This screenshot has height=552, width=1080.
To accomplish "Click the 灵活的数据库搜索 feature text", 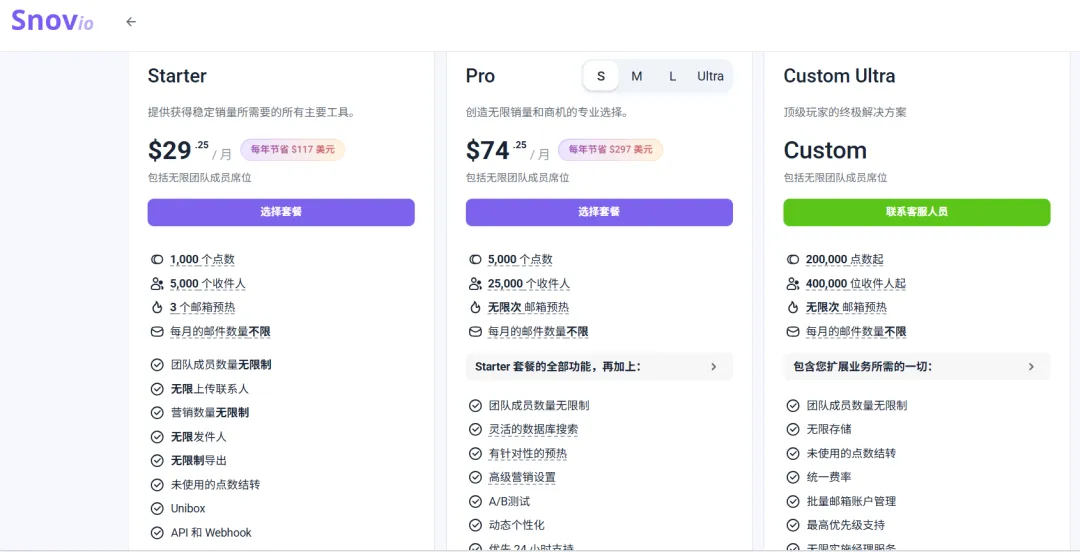I will 534,429.
